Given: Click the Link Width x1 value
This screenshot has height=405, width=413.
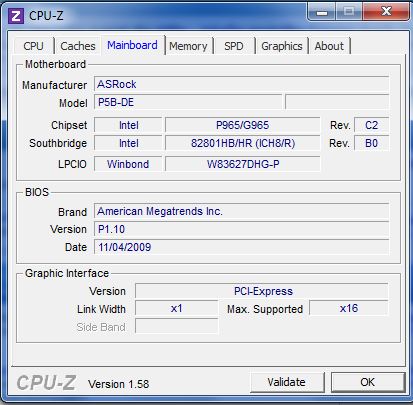Looking at the screenshot, I should click(x=176, y=308).
